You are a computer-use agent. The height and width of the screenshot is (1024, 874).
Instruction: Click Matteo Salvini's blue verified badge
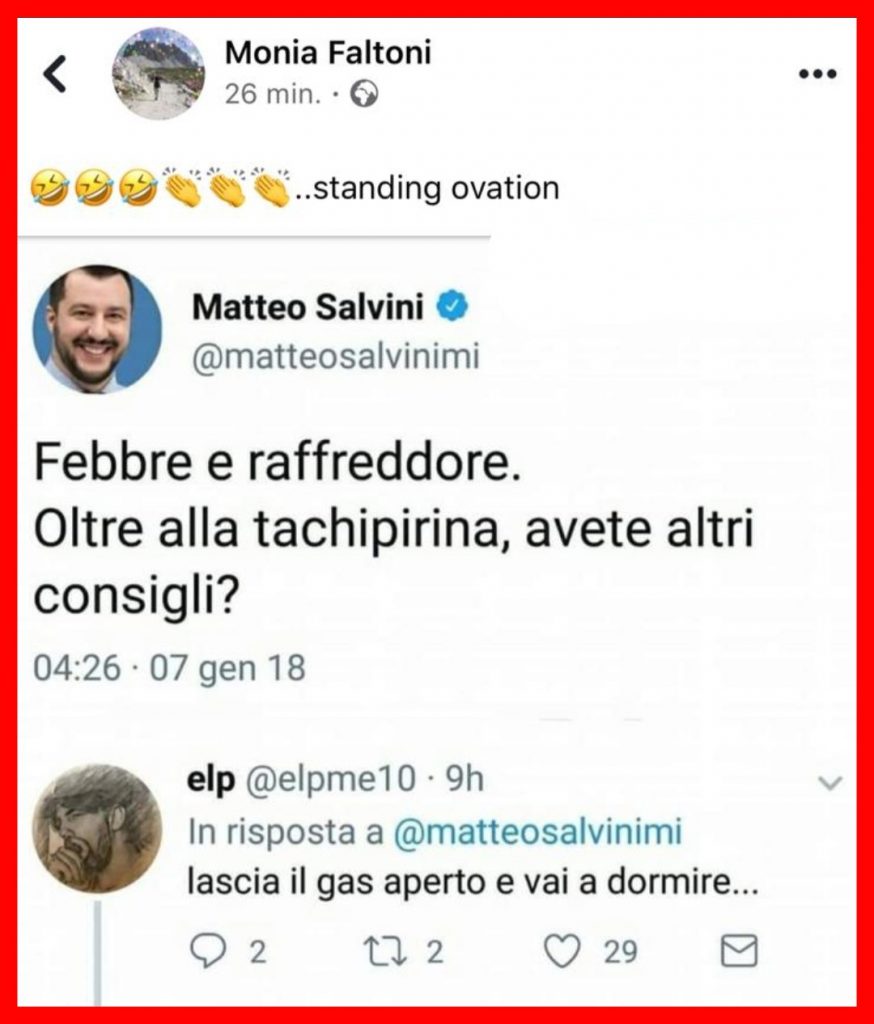456,307
